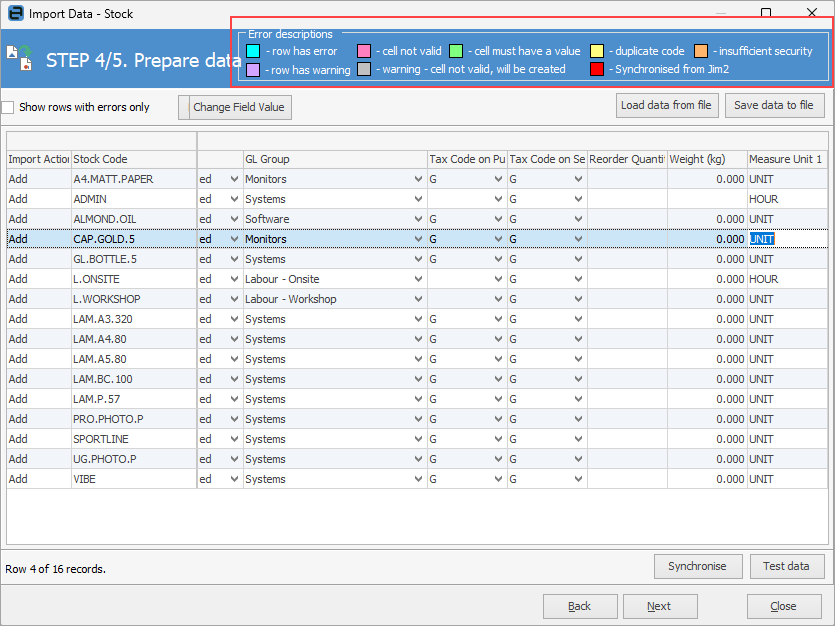
Task: Open GL Group dropdown for ADMIN row
Action: pyautogui.click(x=419, y=199)
